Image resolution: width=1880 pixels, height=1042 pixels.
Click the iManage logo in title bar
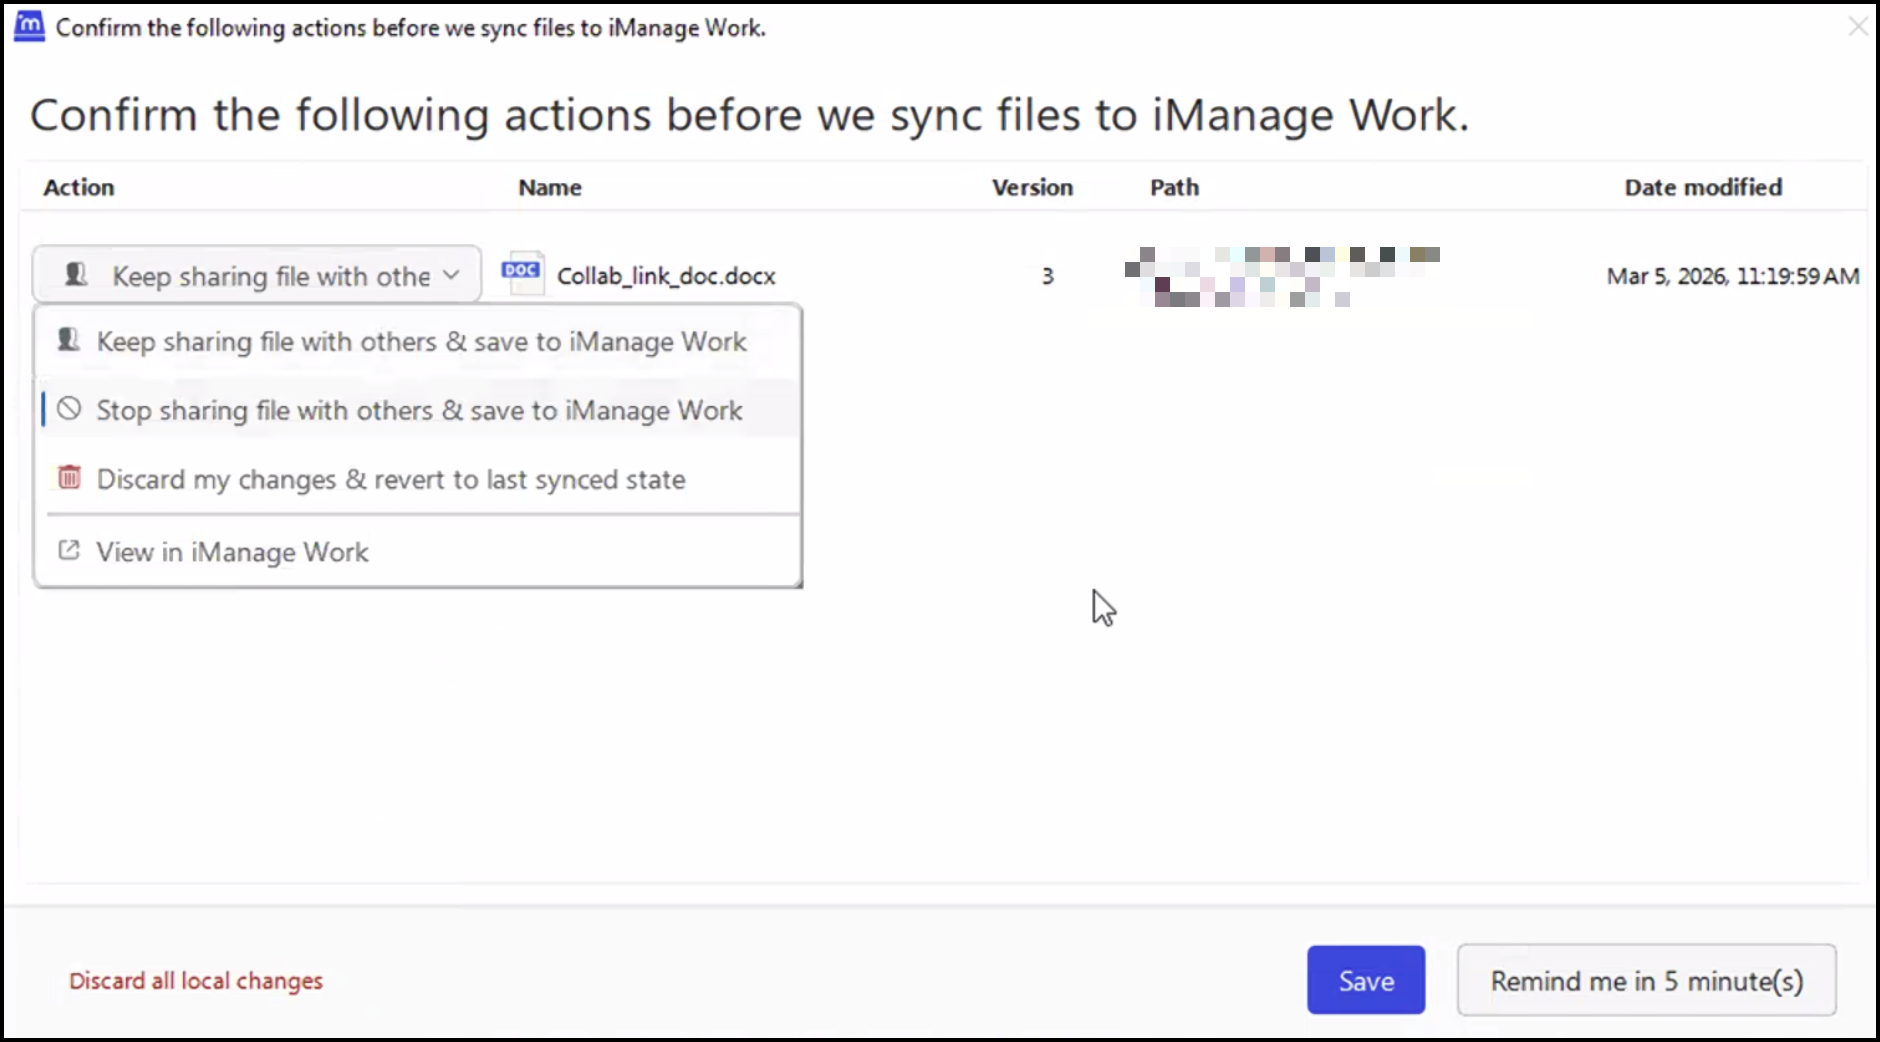coord(29,26)
